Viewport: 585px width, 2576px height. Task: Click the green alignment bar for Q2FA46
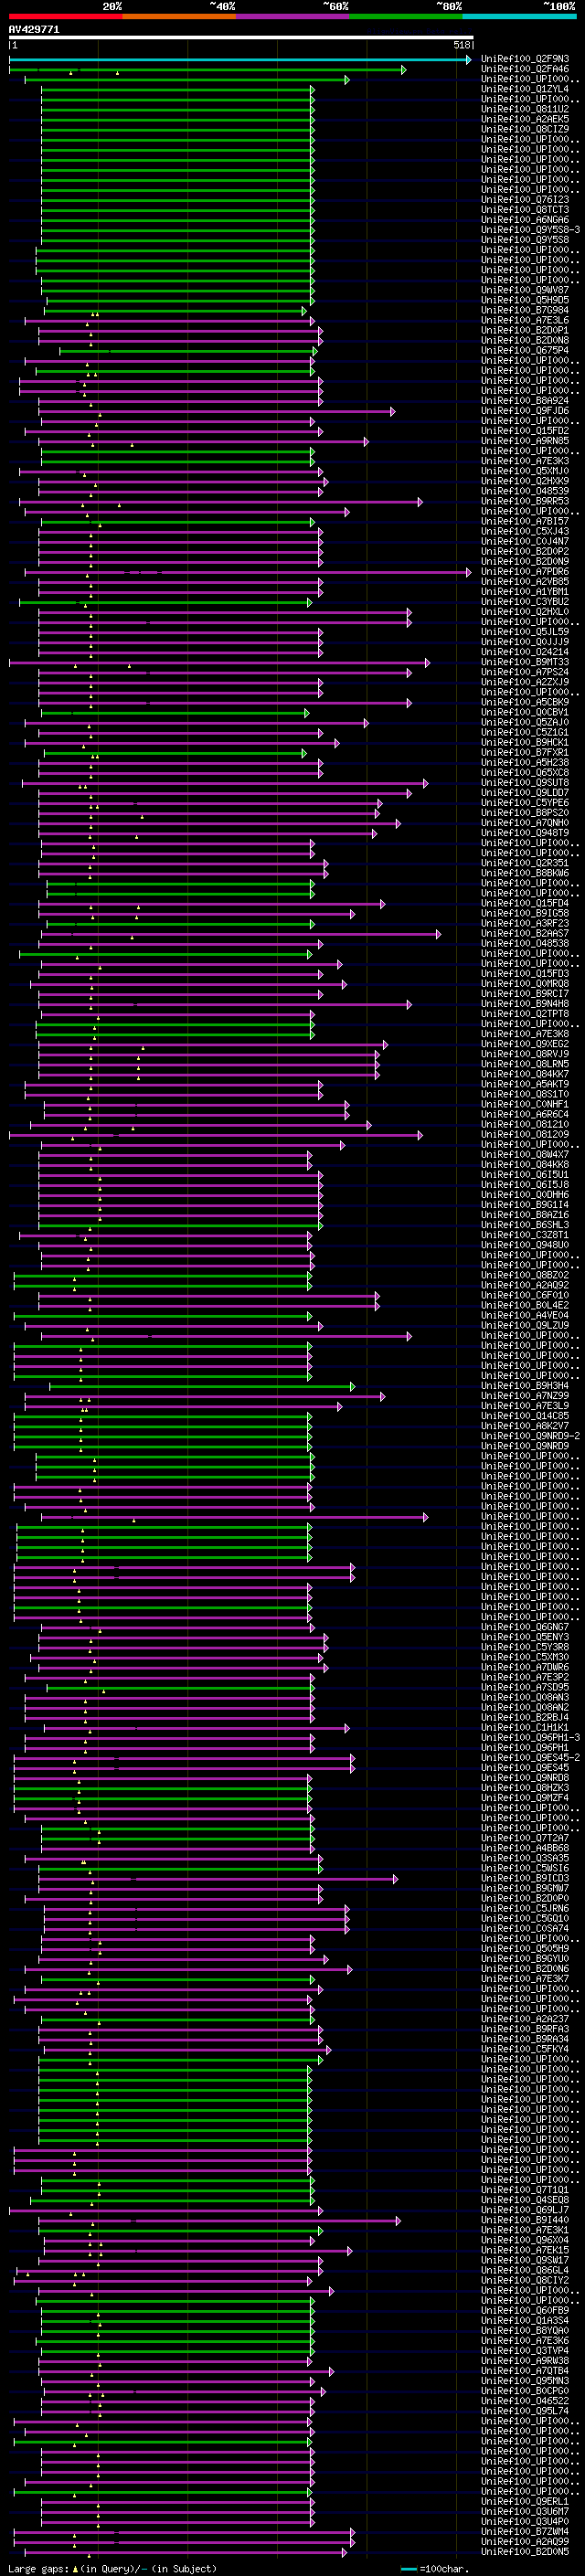click(x=208, y=70)
